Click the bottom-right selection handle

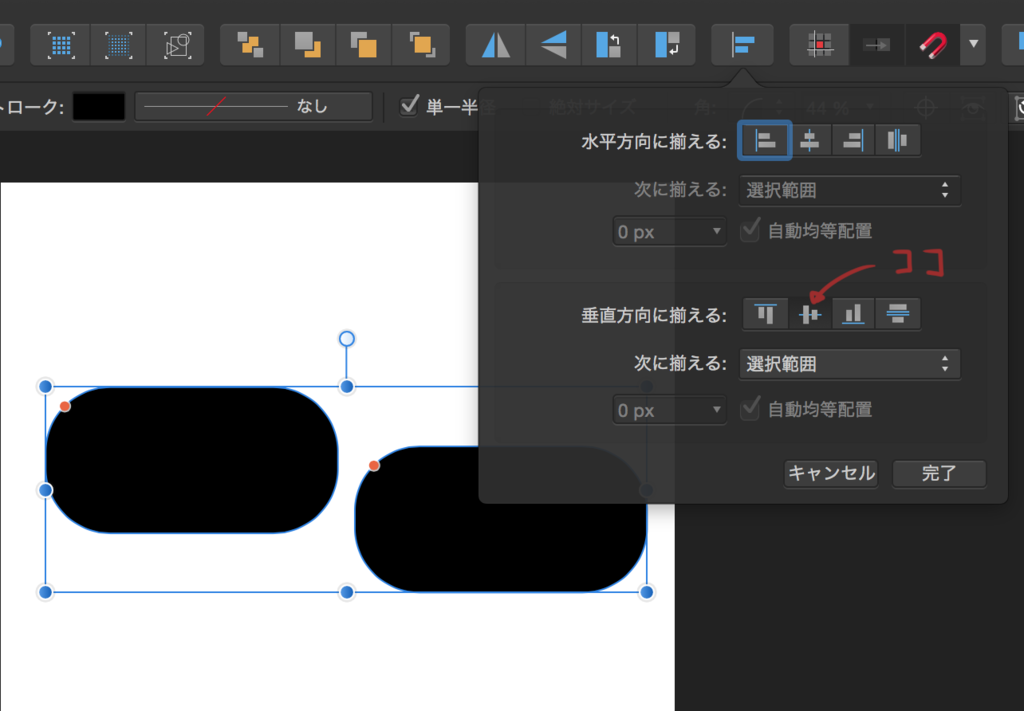647,592
